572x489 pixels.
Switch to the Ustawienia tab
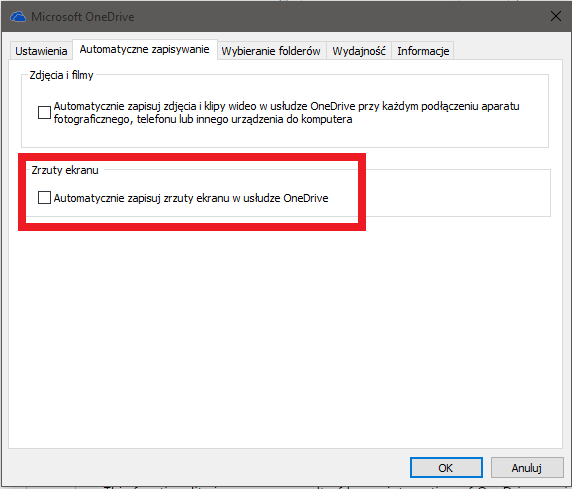pyautogui.click(x=41, y=51)
